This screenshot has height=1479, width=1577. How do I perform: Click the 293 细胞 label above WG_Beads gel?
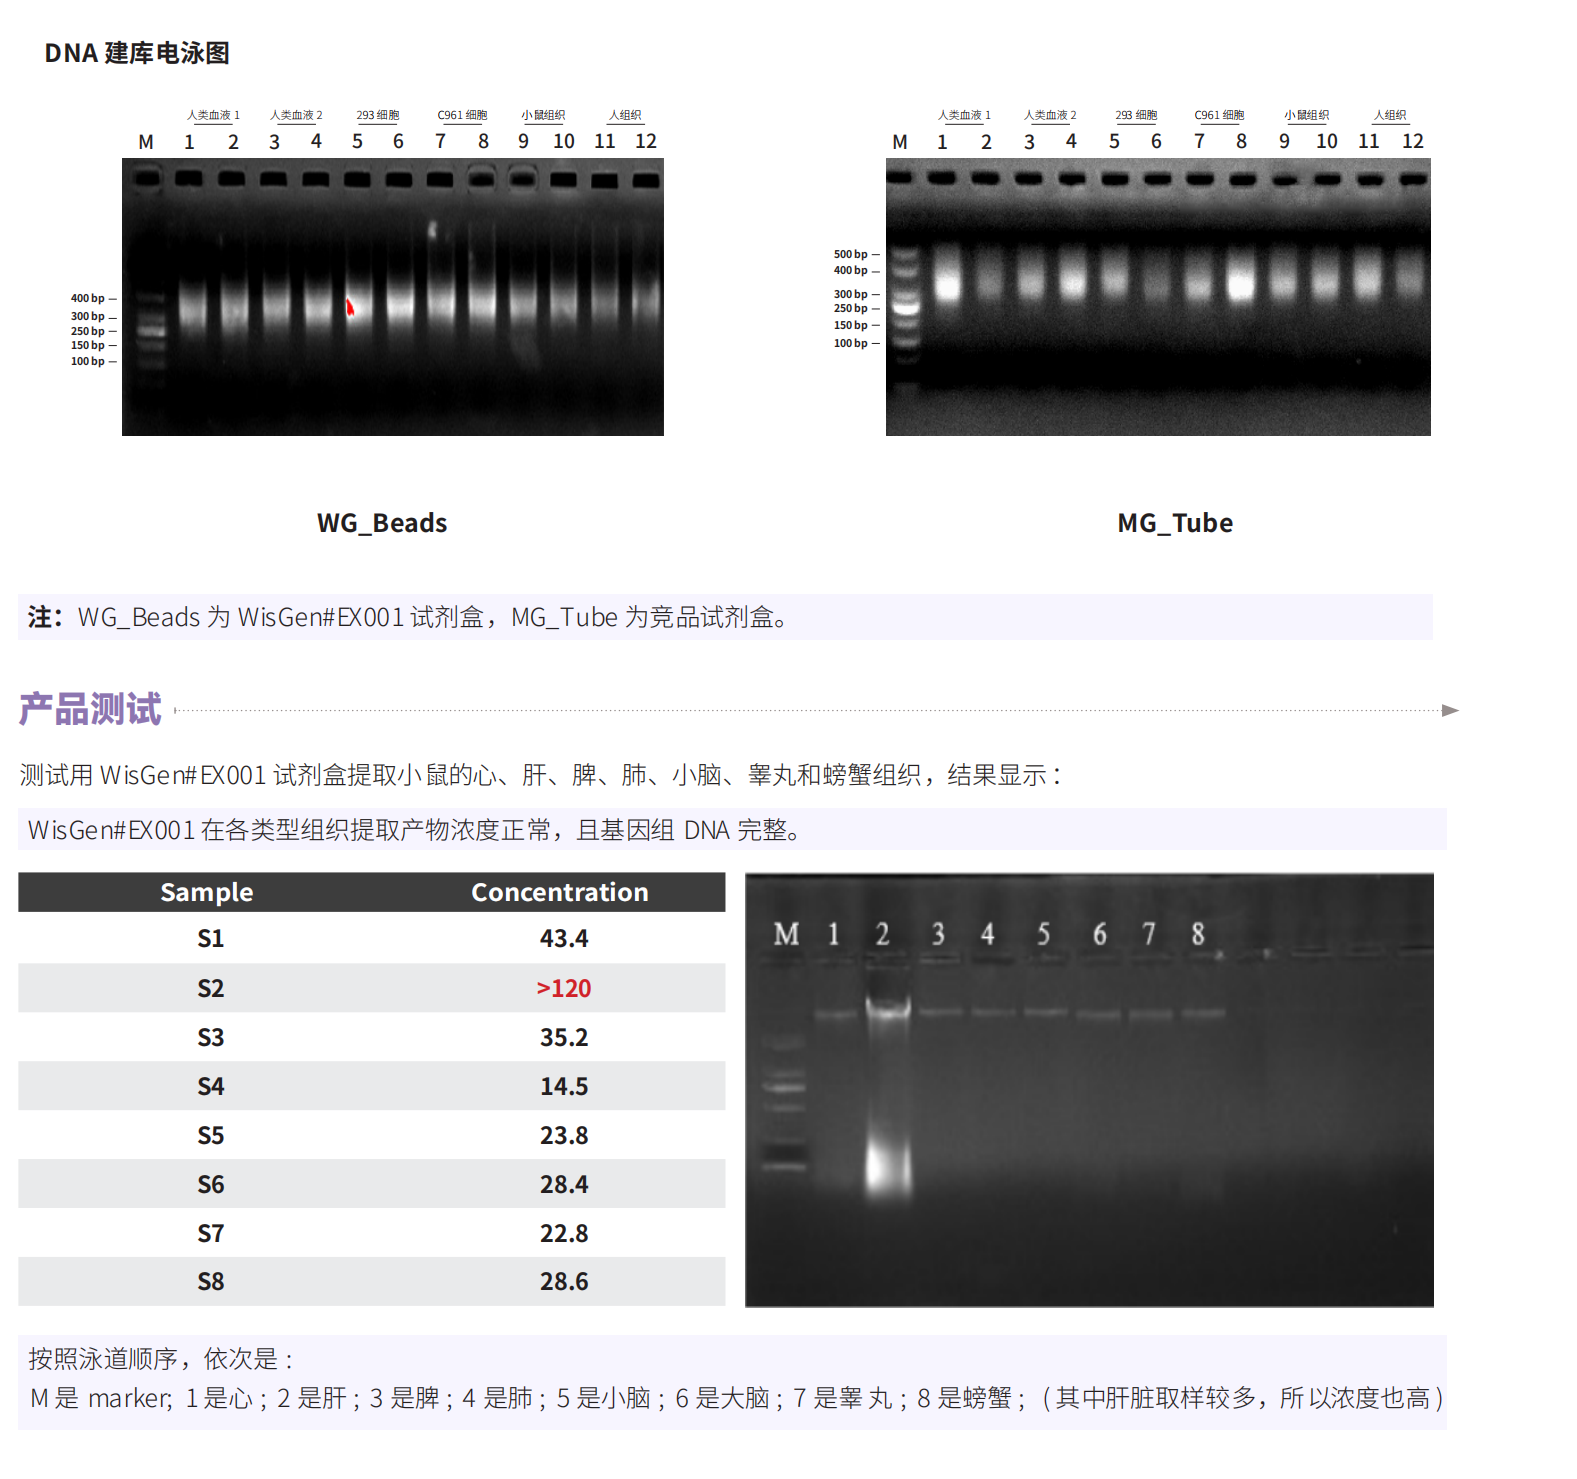coord(378,115)
